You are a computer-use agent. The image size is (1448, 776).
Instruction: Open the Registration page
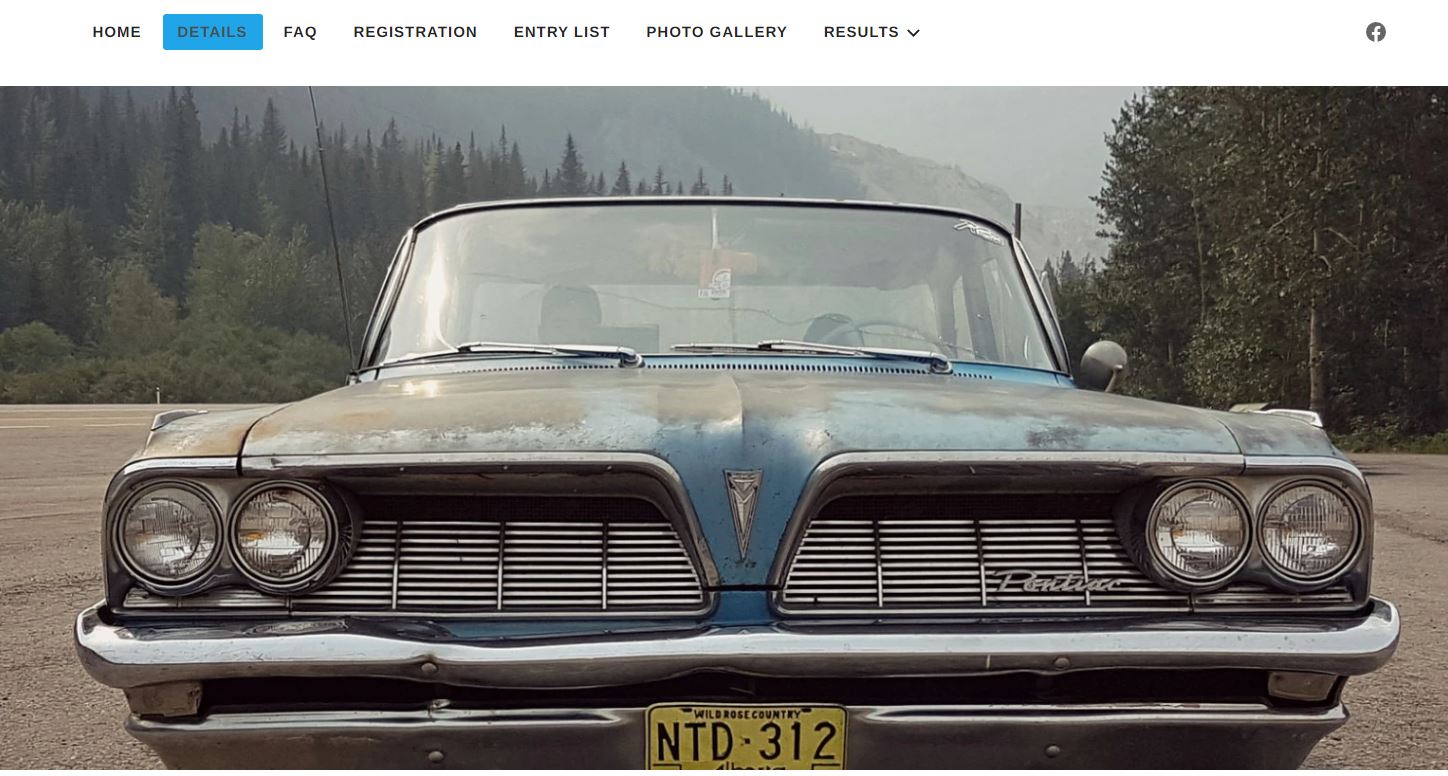point(415,32)
